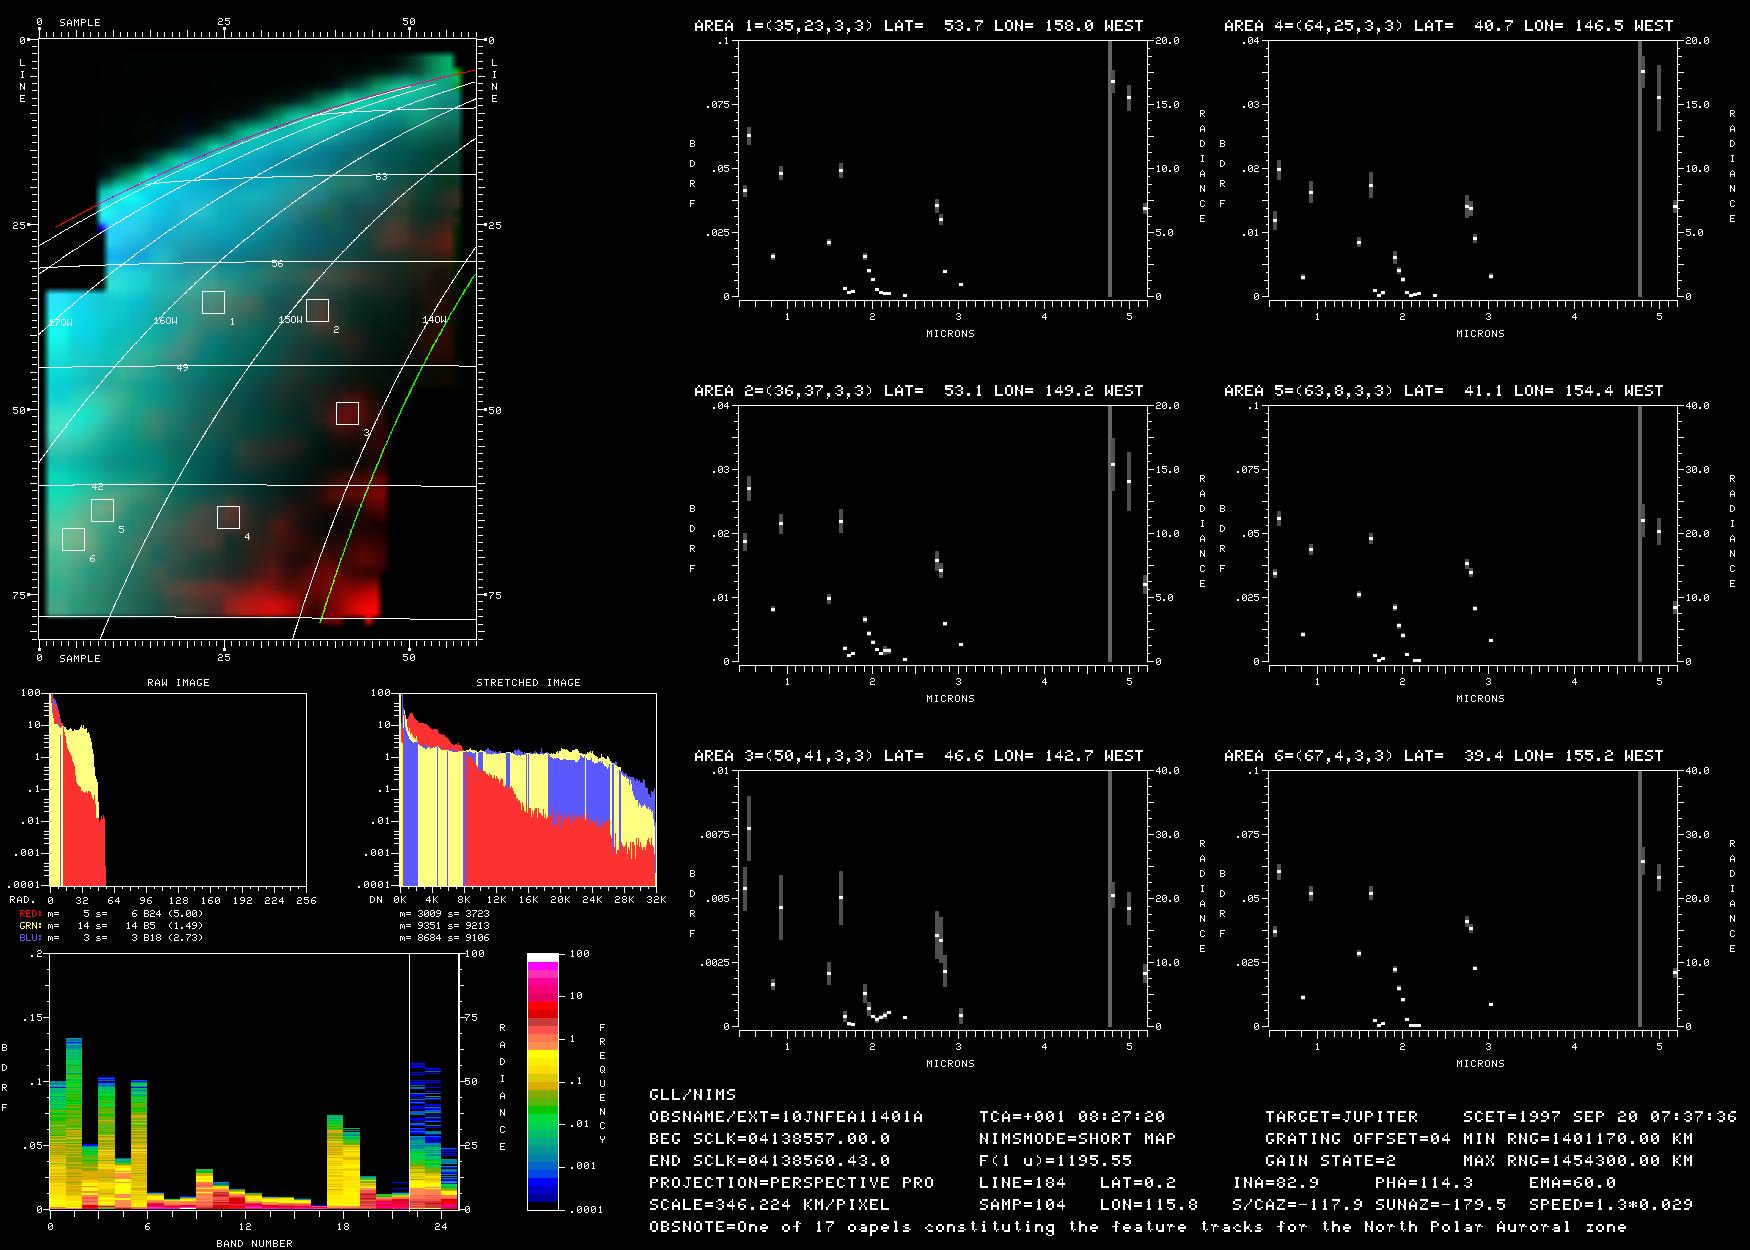Click the AREA 1 spectrum plot title
Image resolution: width=1750 pixels, height=1250 pixels.
pyautogui.click(x=918, y=26)
